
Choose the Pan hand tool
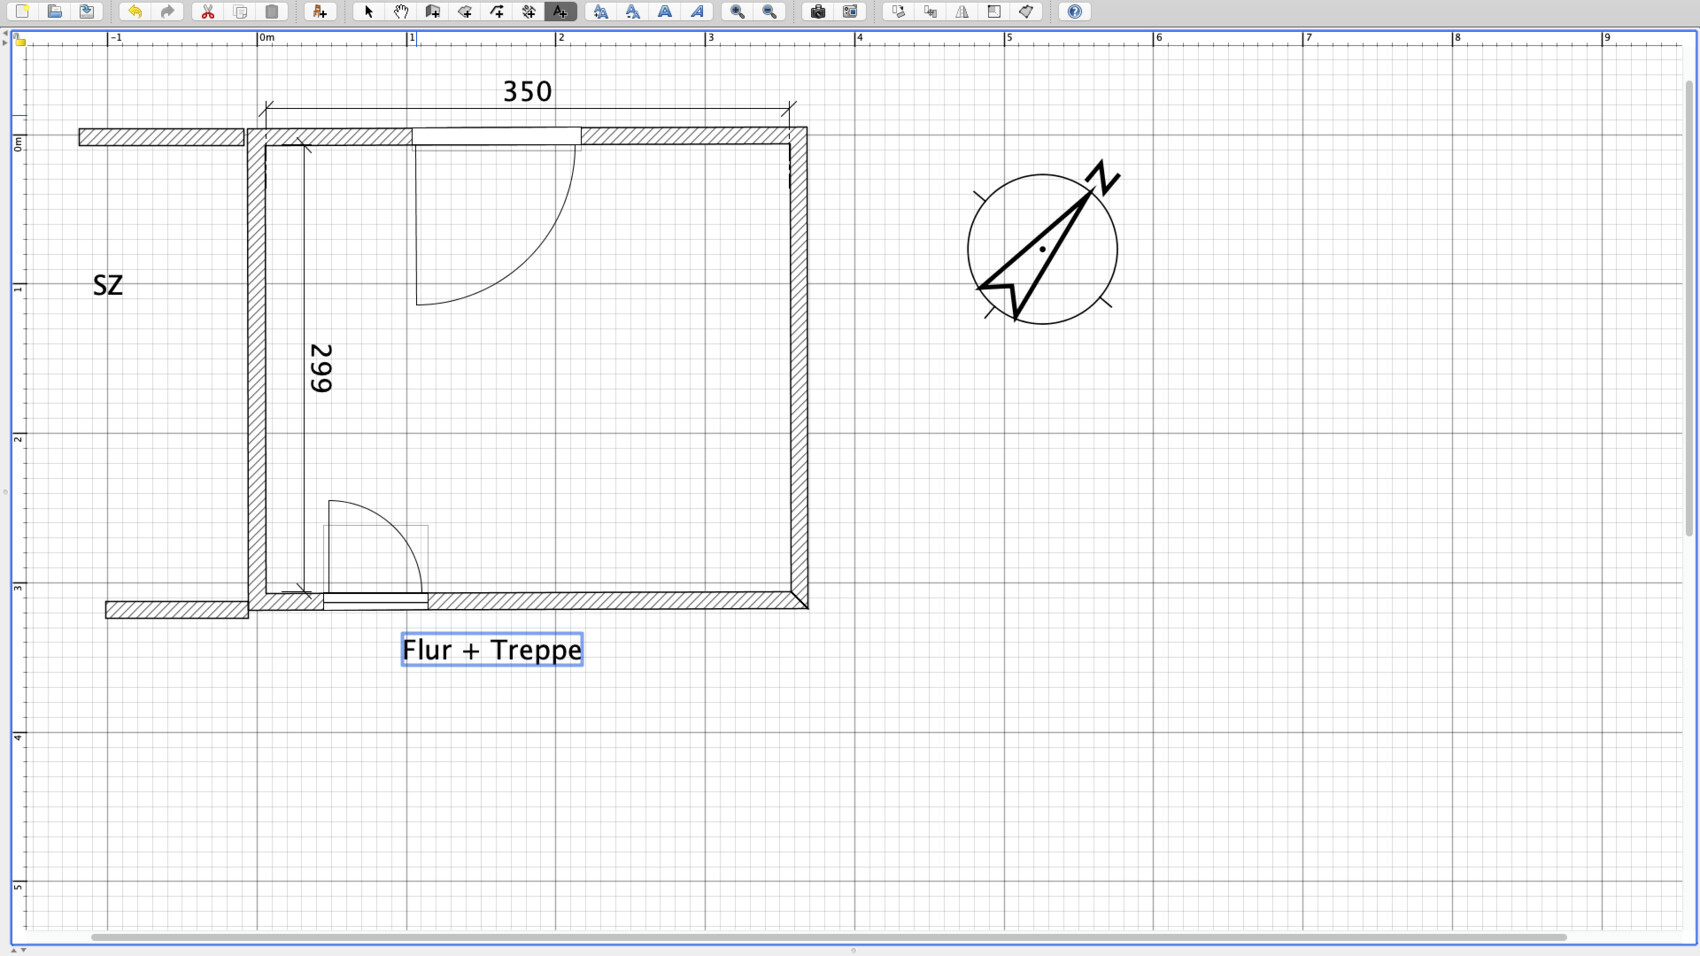coord(400,12)
